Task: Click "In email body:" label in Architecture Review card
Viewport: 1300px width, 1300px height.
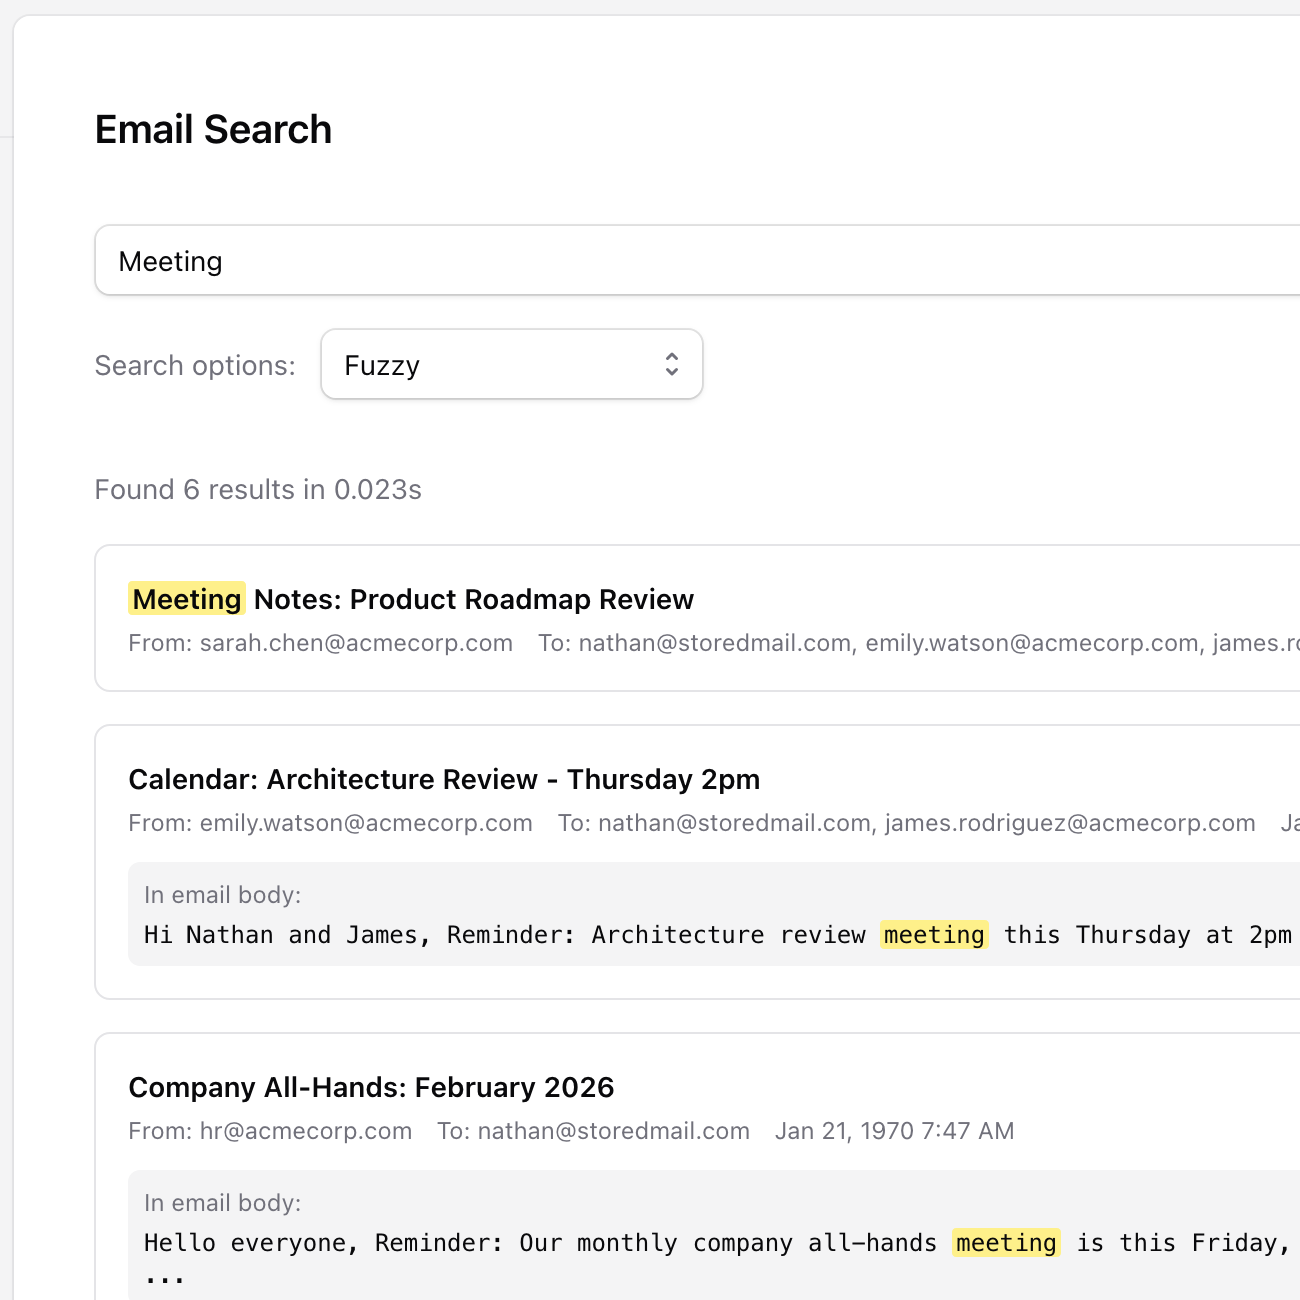Action: 222,895
